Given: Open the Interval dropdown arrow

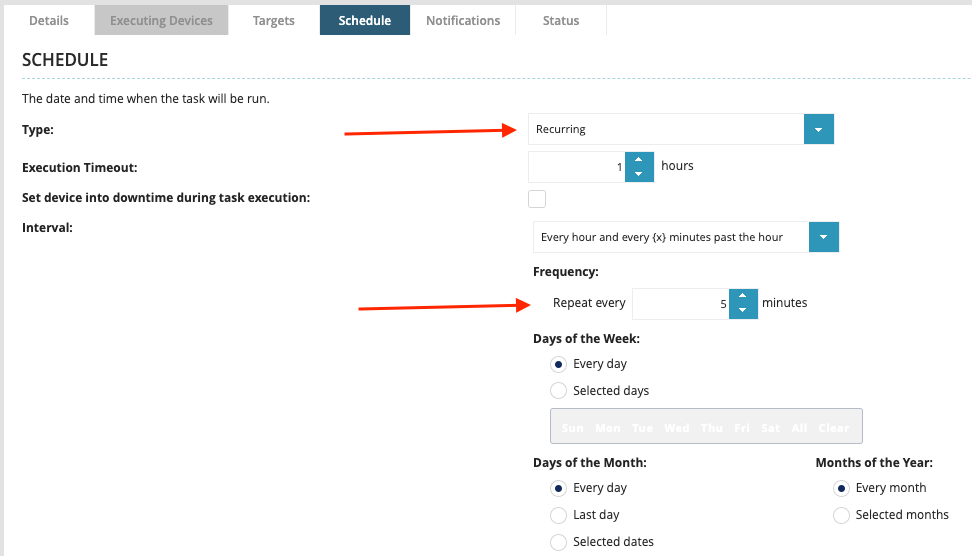Looking at the screenshot, I should (823, 237).
